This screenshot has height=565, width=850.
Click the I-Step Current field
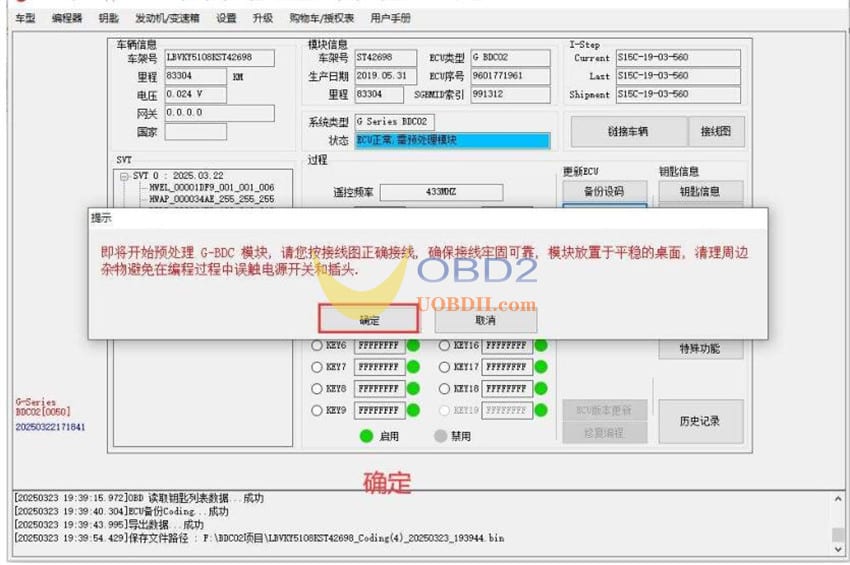click(x=678, y=58)
